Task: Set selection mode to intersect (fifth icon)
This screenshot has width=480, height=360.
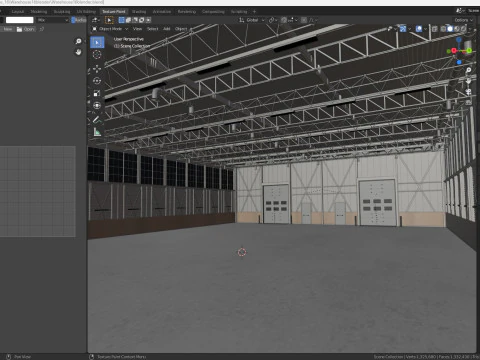Action: pyautogui.click(x=148, y=20)
